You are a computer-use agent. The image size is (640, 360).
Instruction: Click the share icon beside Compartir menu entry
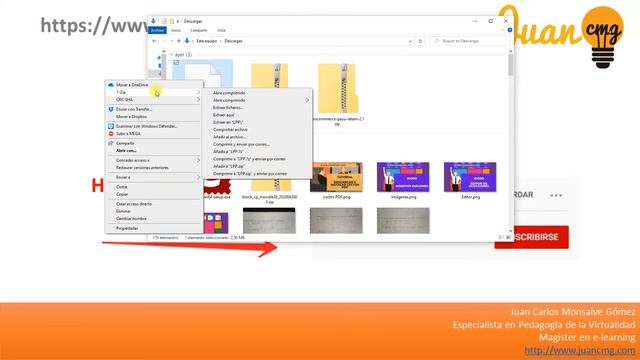point(111,144)
